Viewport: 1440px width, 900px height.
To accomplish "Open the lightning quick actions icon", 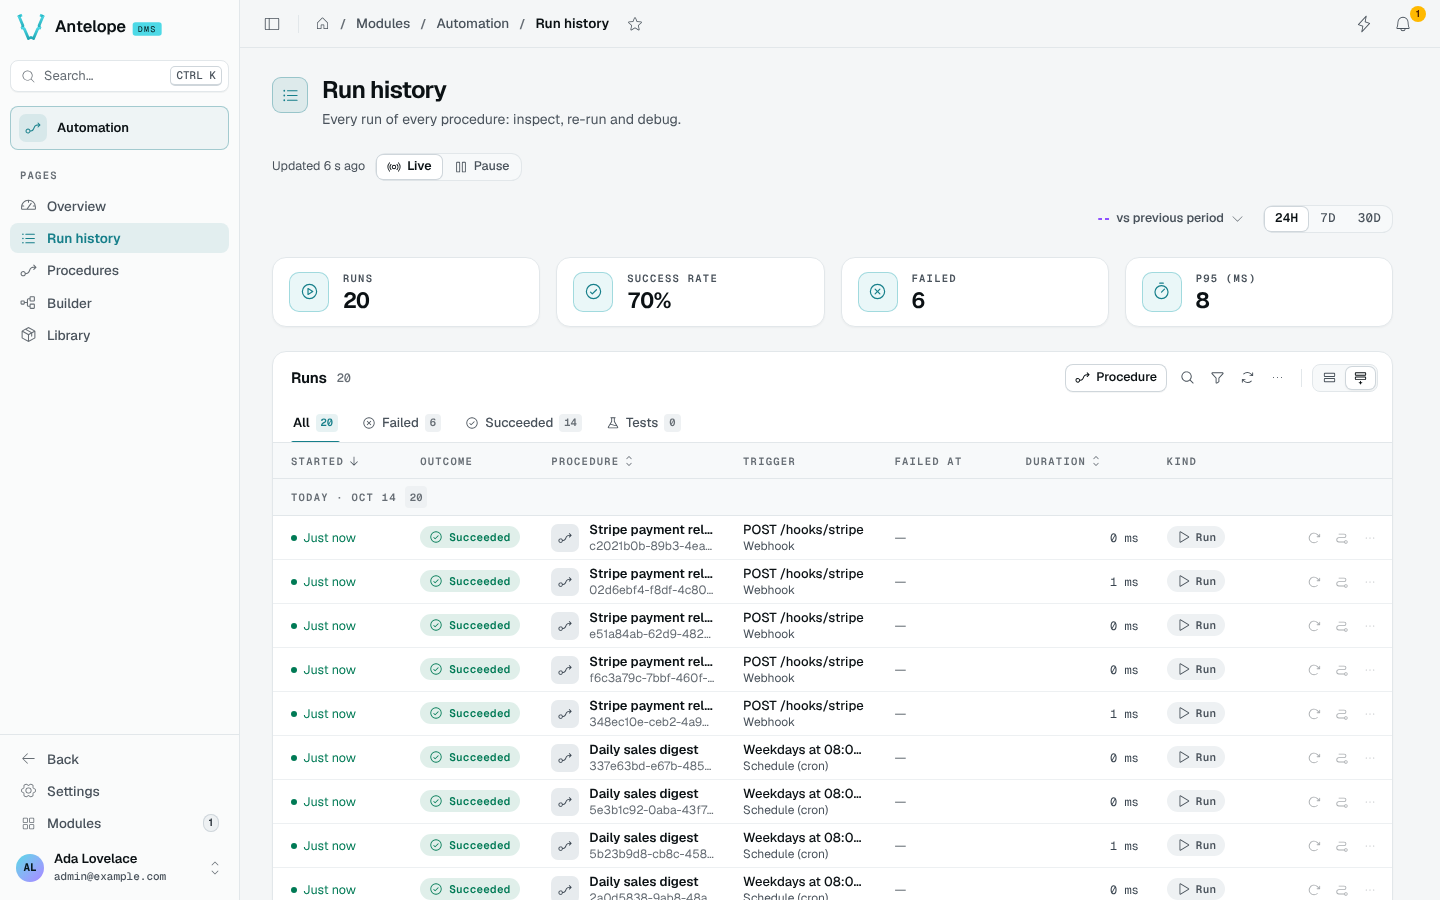I will click(1364, 24).
